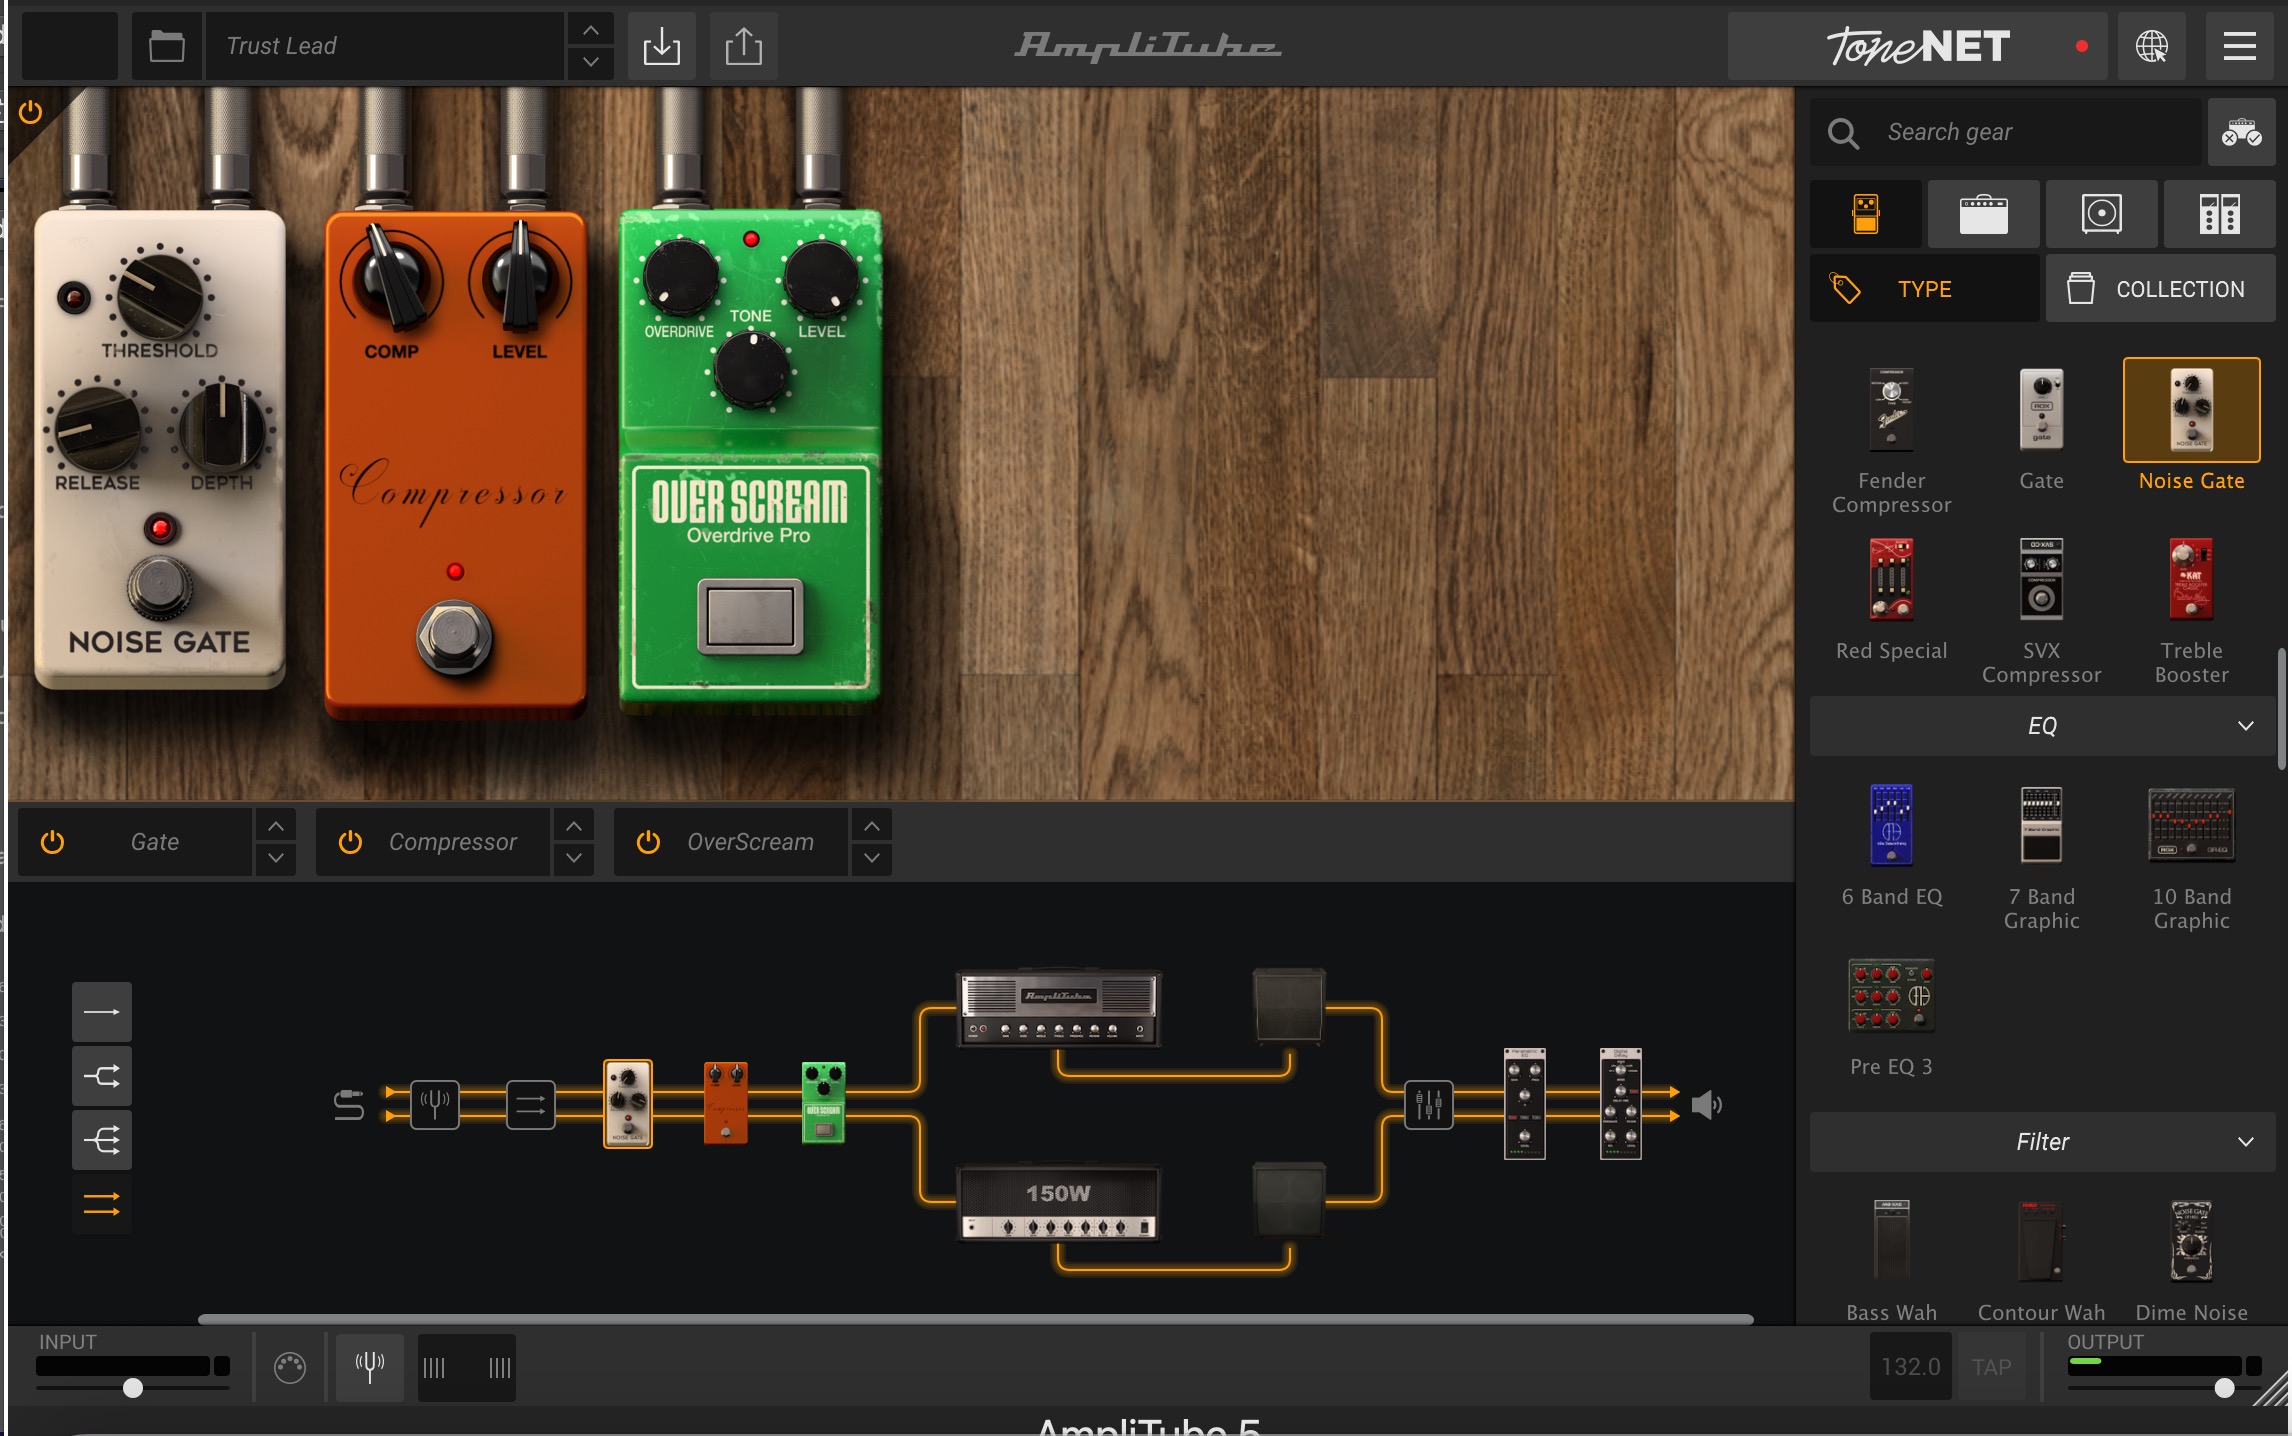The image size is (2292, 1436).
Task: Click the green OverScream pedal in chain
Action: [823, 1103]
